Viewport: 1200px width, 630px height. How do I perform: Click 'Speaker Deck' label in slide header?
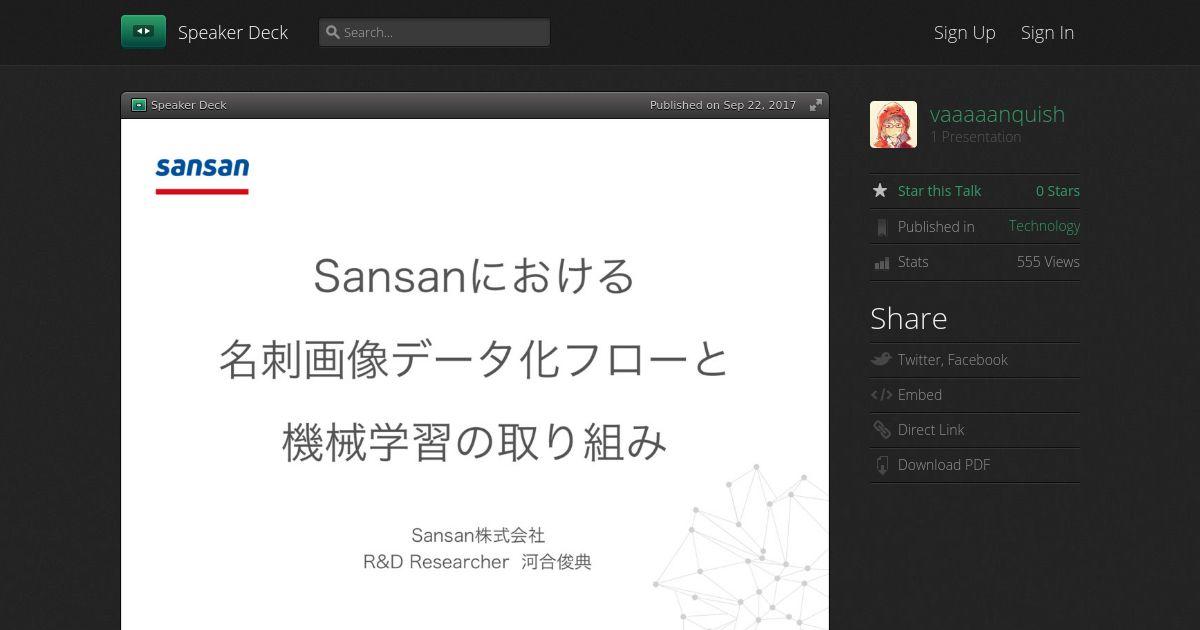(189, 105)
